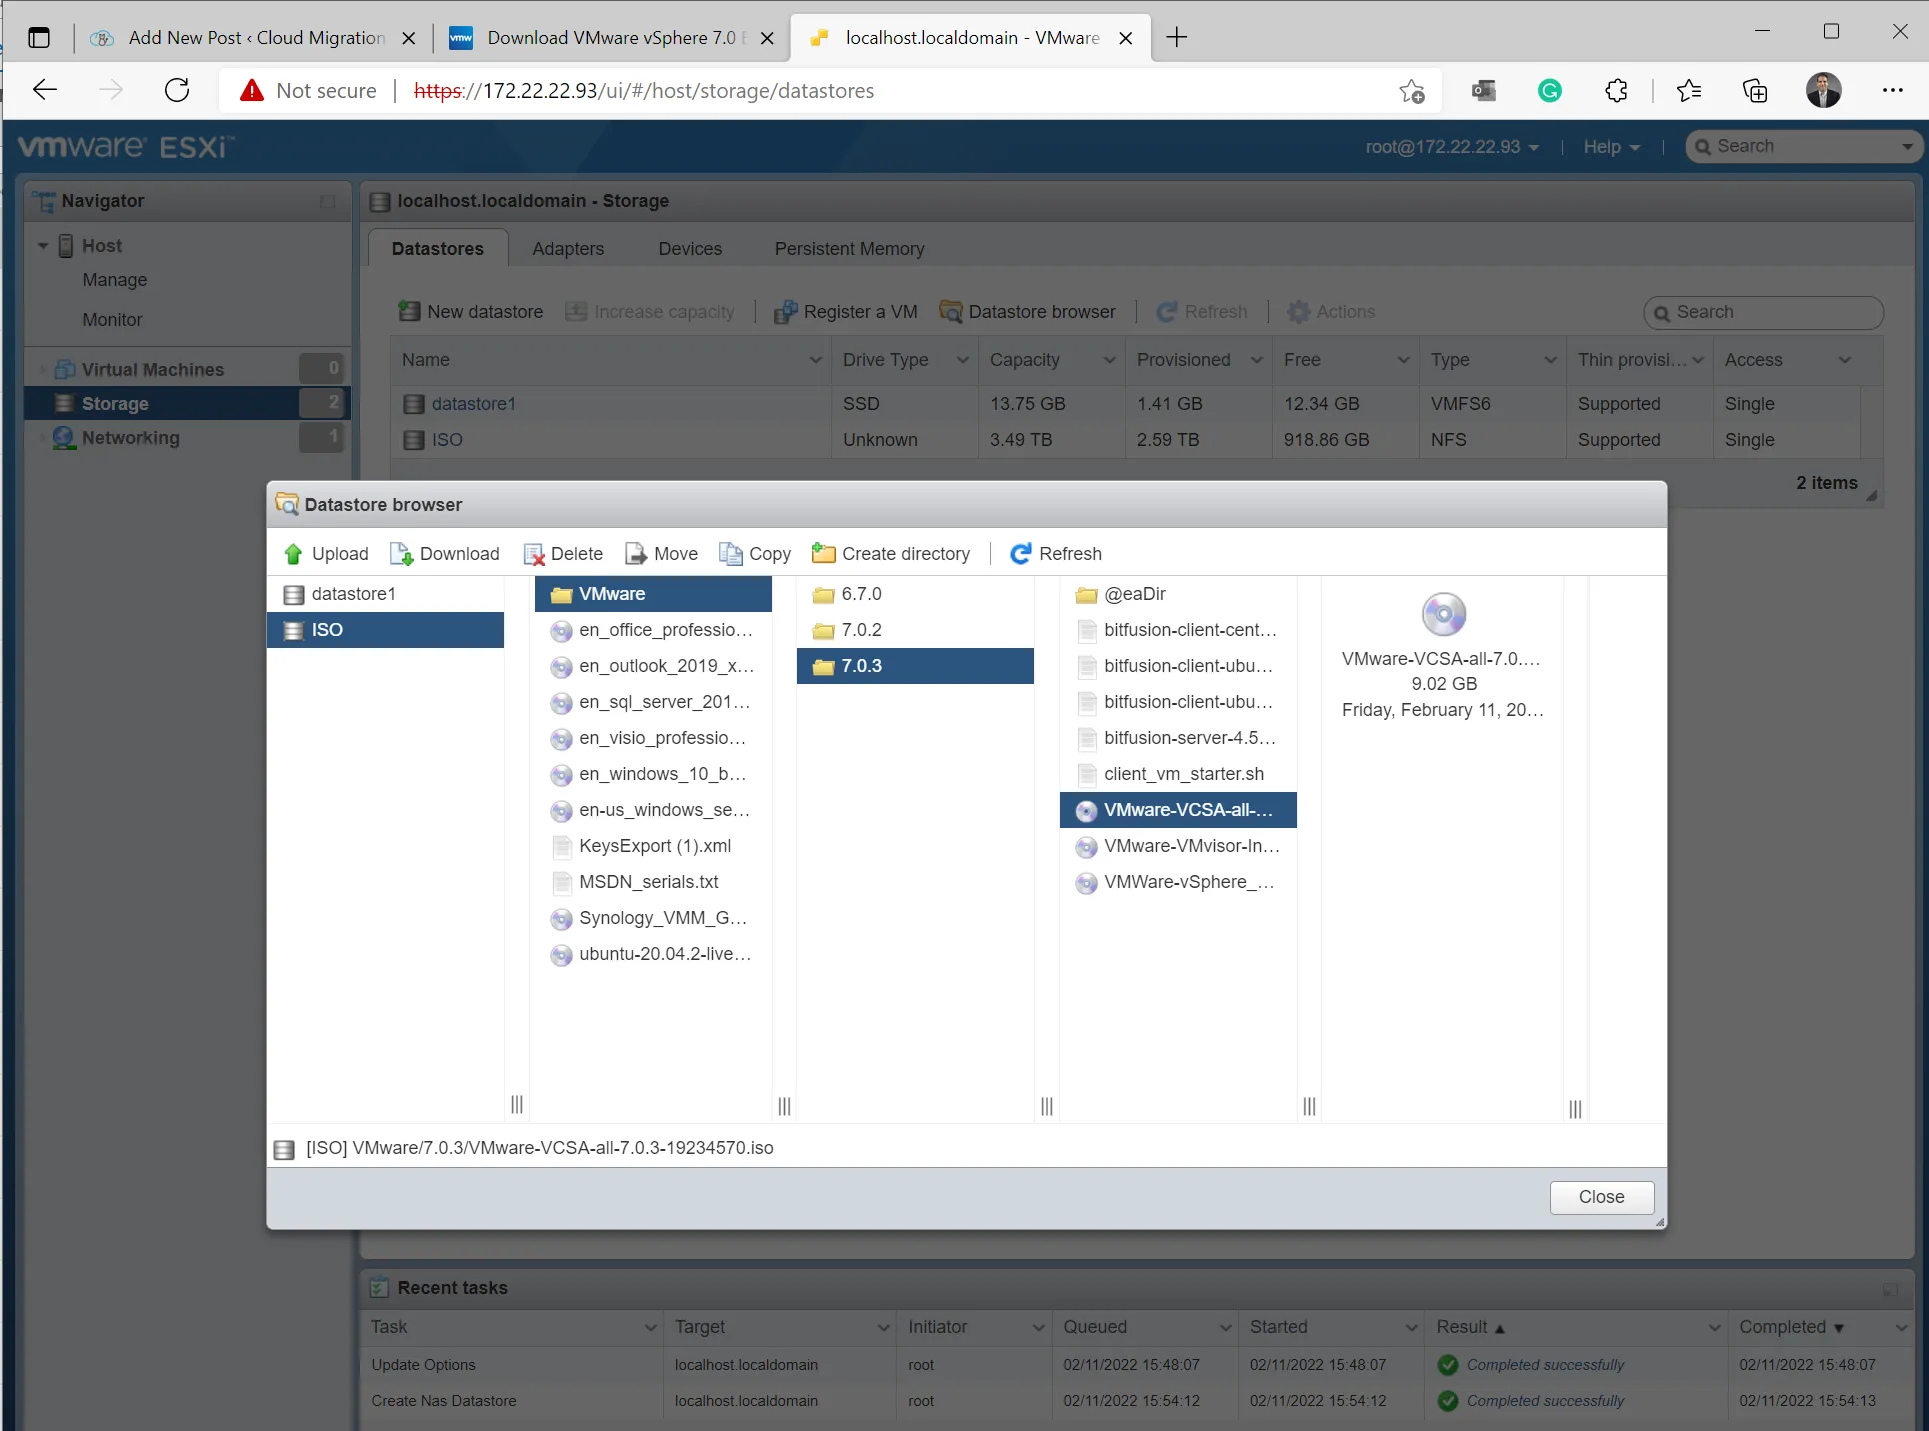Click the Not secure warning icon
The image size is (1929, 1431).
click(252, 91)
